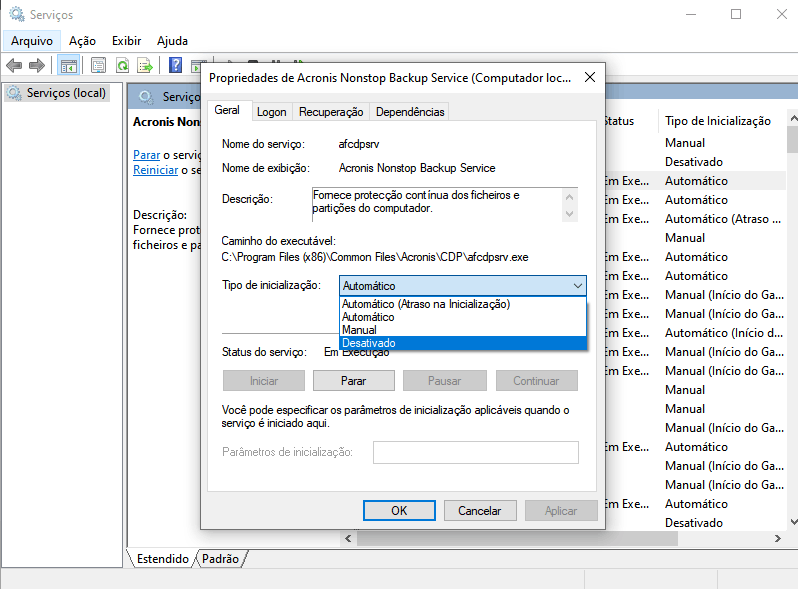Click the Serviços app icon in title bar
The image size is (798, 589).
(x=17, y=14)
